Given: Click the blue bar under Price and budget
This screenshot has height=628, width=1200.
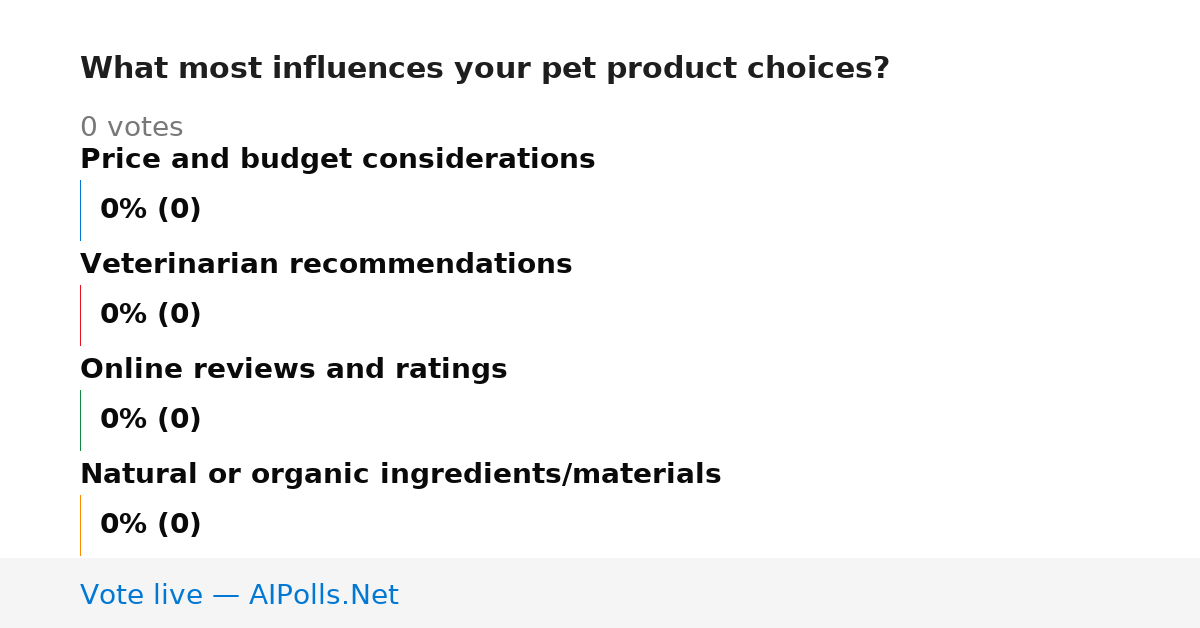Looking at the screenshot, I should click(80, 210).
